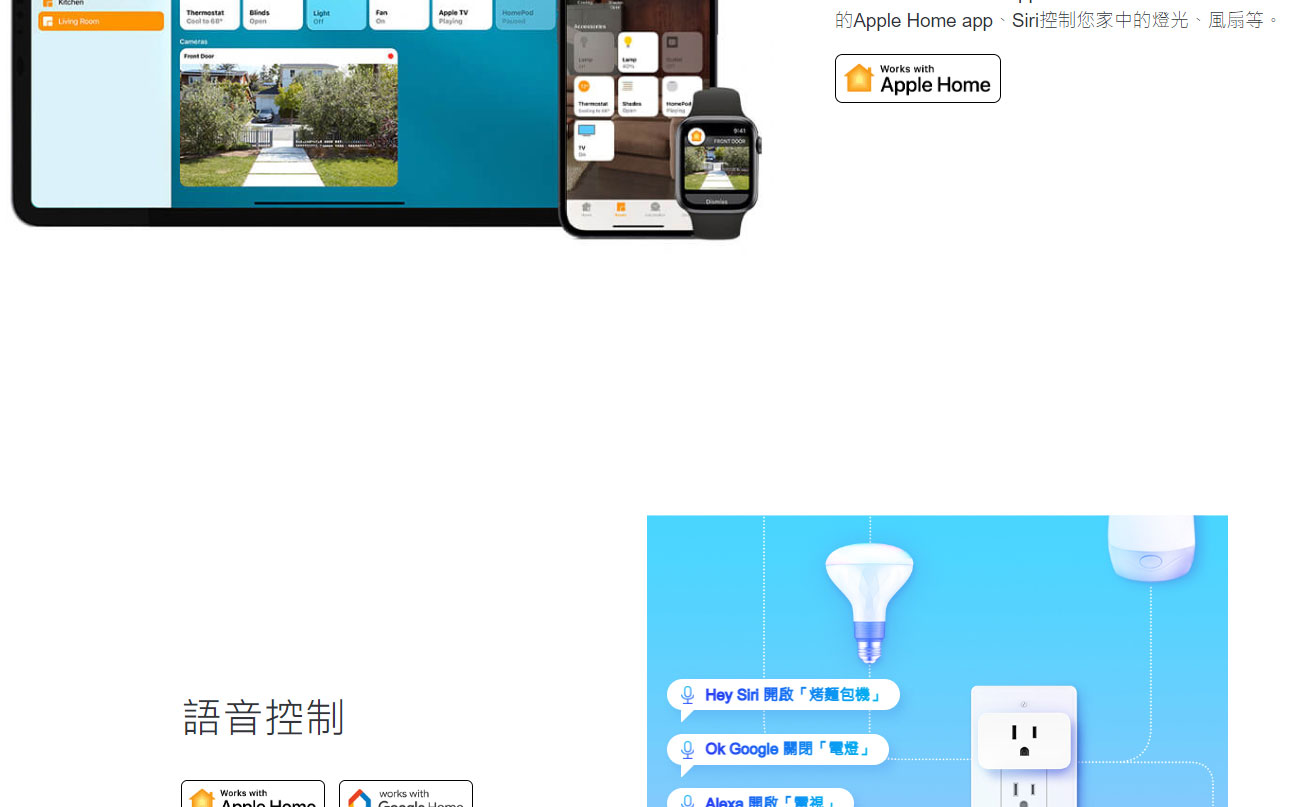Toggle the Light tile on the iPad
This screenshot has height=807, width=1293.
pyautogui.click(x=337, y=14)
